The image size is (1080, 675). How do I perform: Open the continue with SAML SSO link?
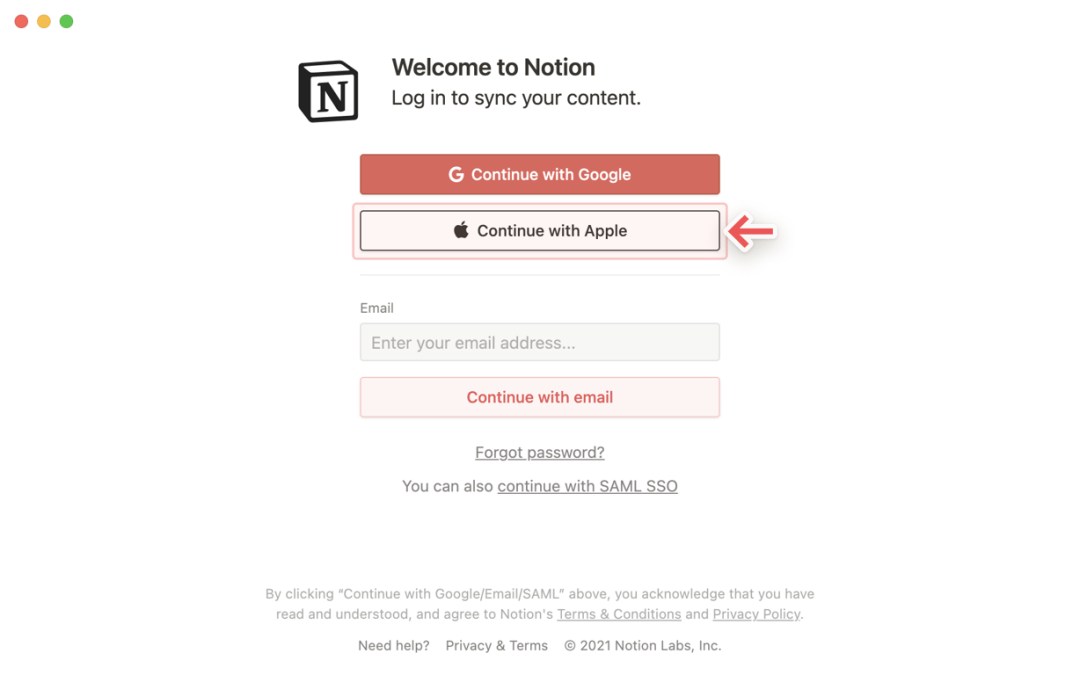pos(587,486)
